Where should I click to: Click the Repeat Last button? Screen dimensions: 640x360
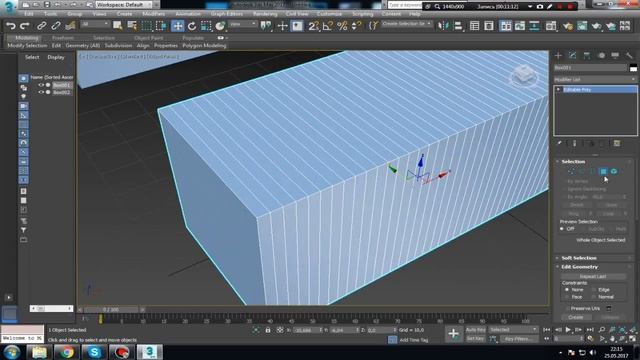[593, 276]
